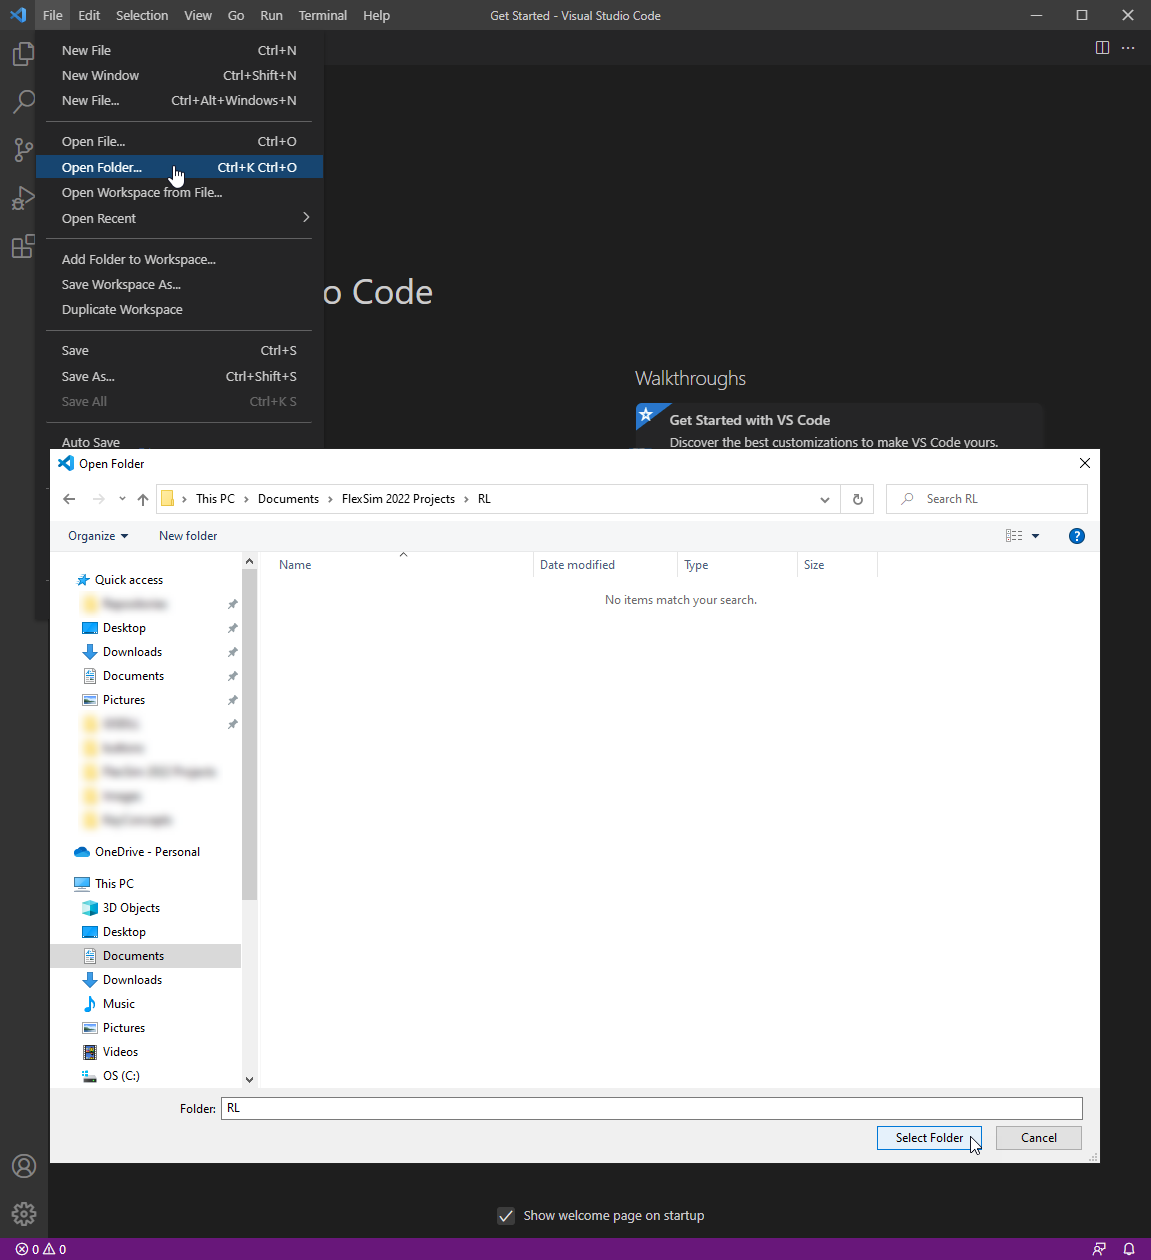Viewport: 1151px width, 1260px height.
Task: Click the notifications bell in status bar
Action: (1129, 1249)
